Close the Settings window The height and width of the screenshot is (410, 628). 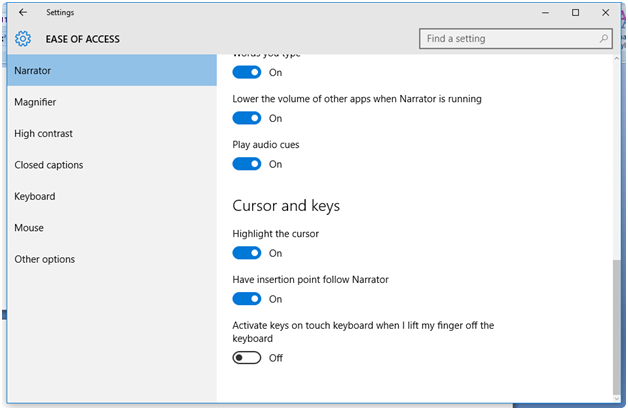(x=604, y=13)
